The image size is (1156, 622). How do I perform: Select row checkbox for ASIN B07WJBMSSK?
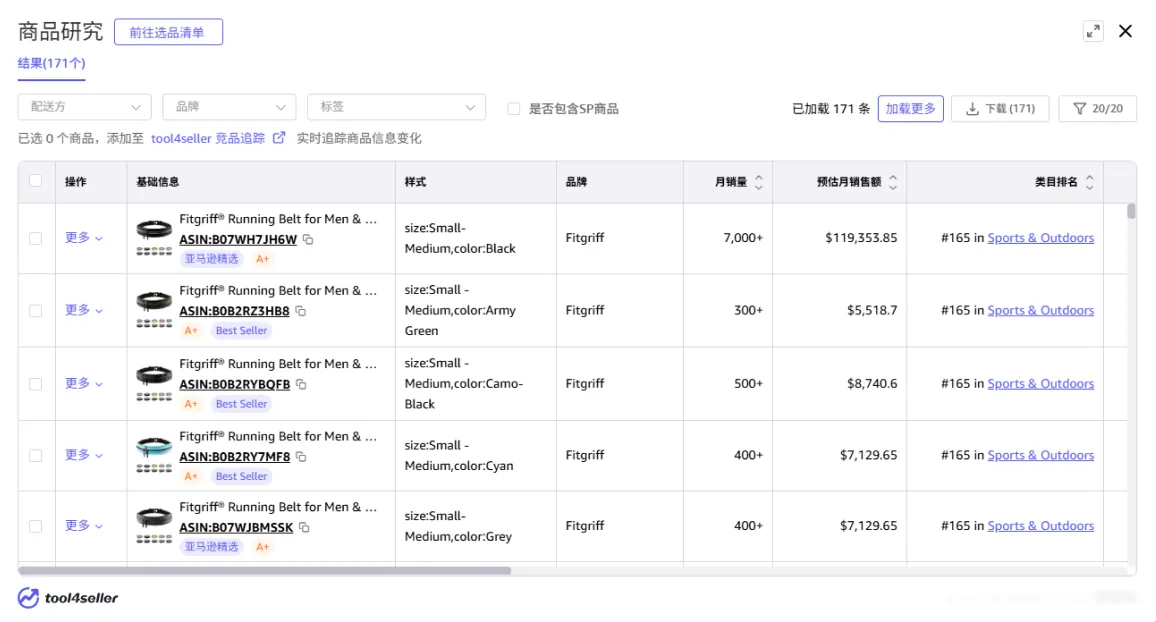[35, 526]
